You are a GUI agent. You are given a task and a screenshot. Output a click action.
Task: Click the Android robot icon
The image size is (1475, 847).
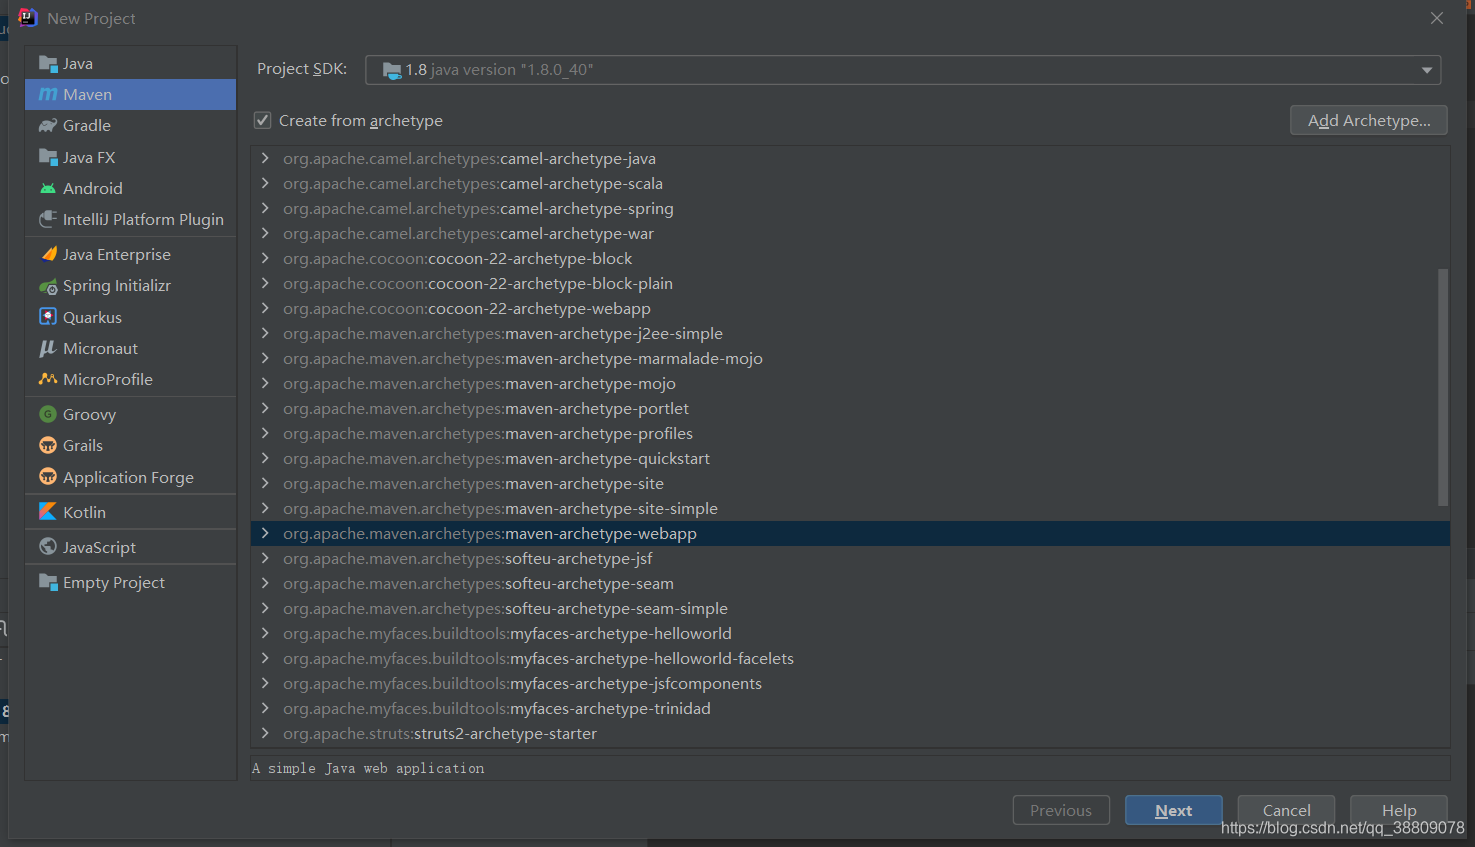tap(47, 188)
